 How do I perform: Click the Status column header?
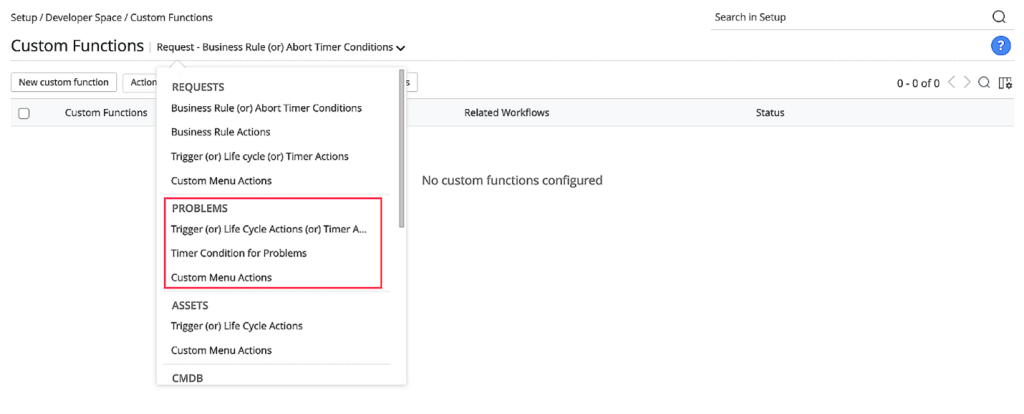770,113
